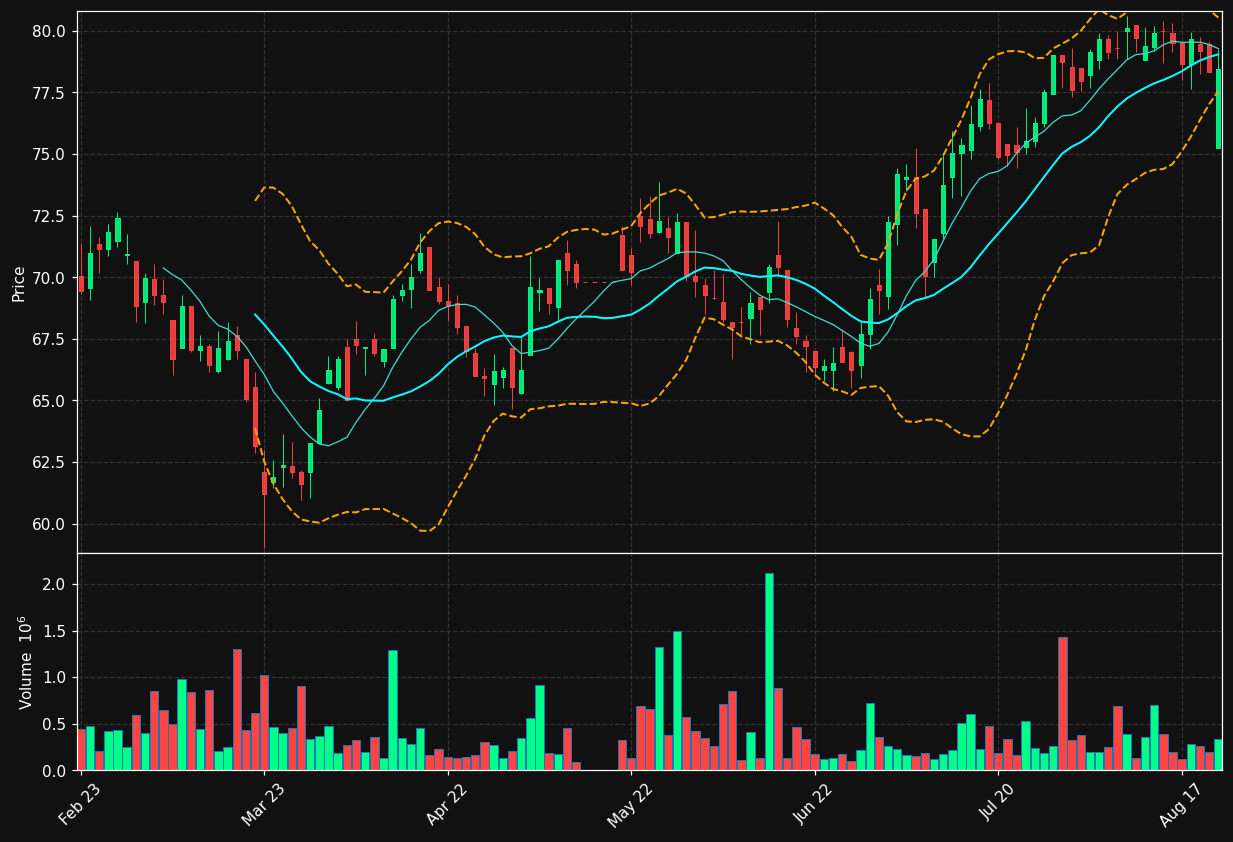Click the Feb 23 date label
The width and height of the screenshot is (1233, 842).
click(x=79, y=805)
